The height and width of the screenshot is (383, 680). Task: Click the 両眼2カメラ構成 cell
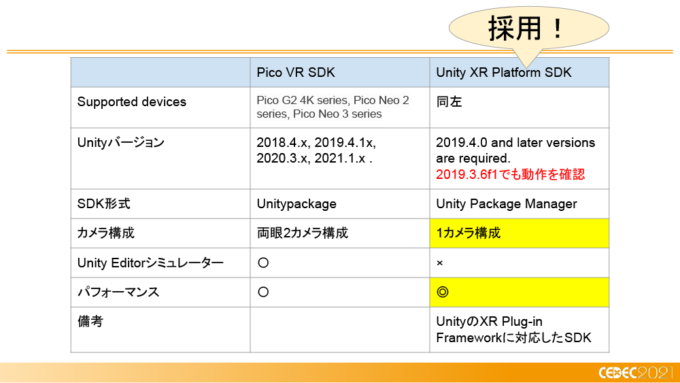pyautogui.click(x=302, y=233)
